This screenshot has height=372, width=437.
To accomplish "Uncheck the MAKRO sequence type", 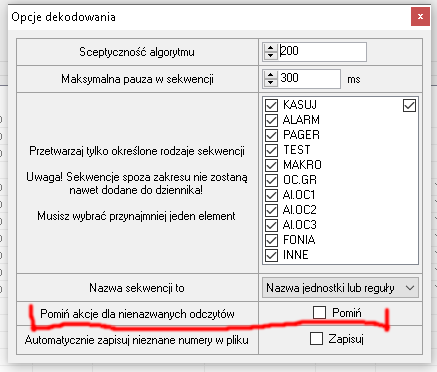I will click(271, 165).
